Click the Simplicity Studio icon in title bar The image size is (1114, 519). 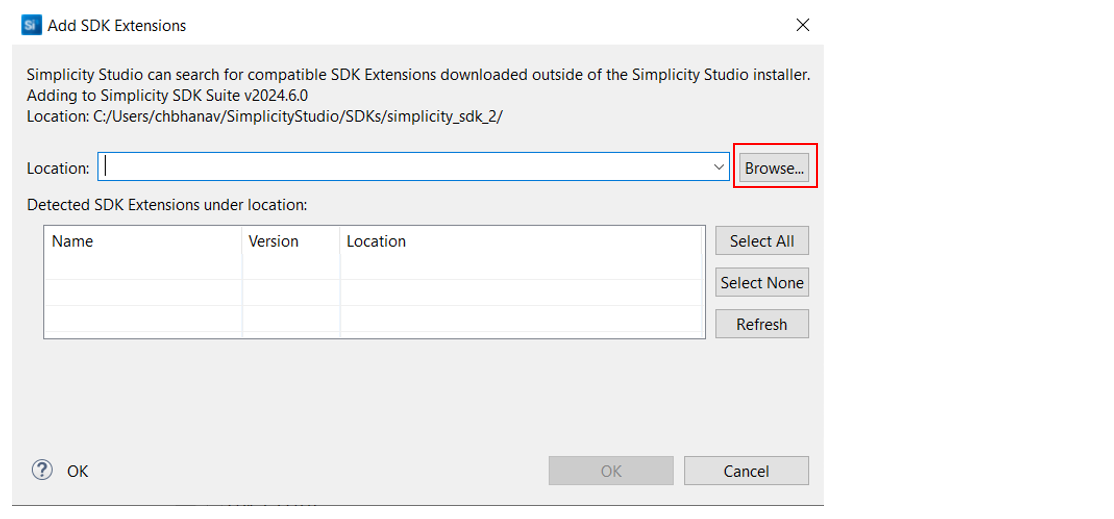31,25
